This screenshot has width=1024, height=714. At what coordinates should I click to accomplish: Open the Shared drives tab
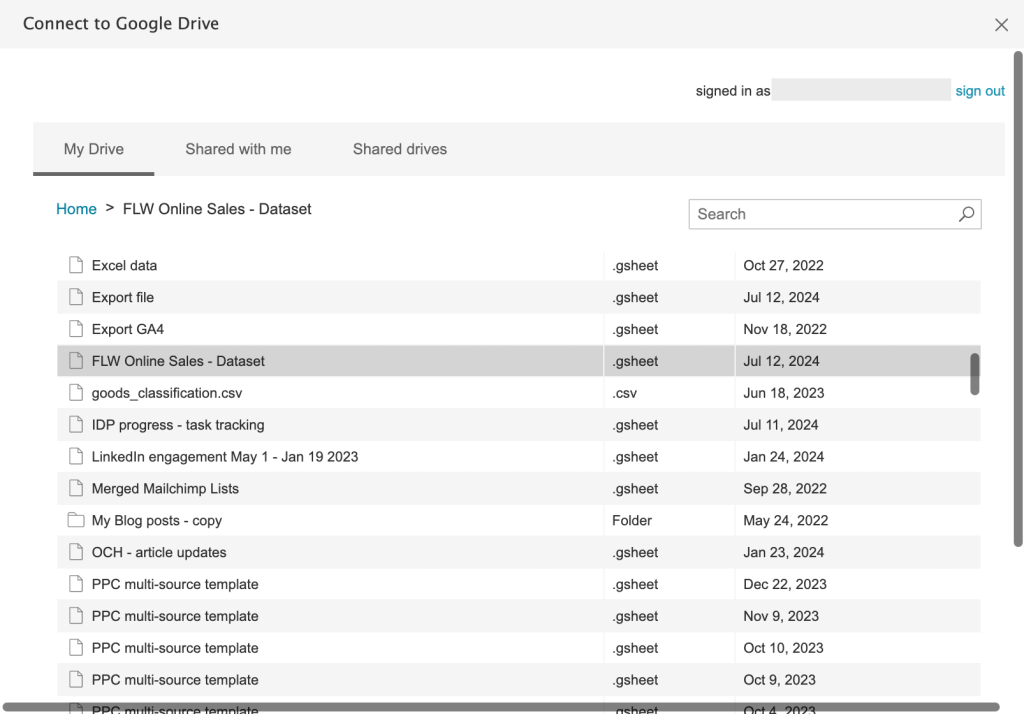400,149
